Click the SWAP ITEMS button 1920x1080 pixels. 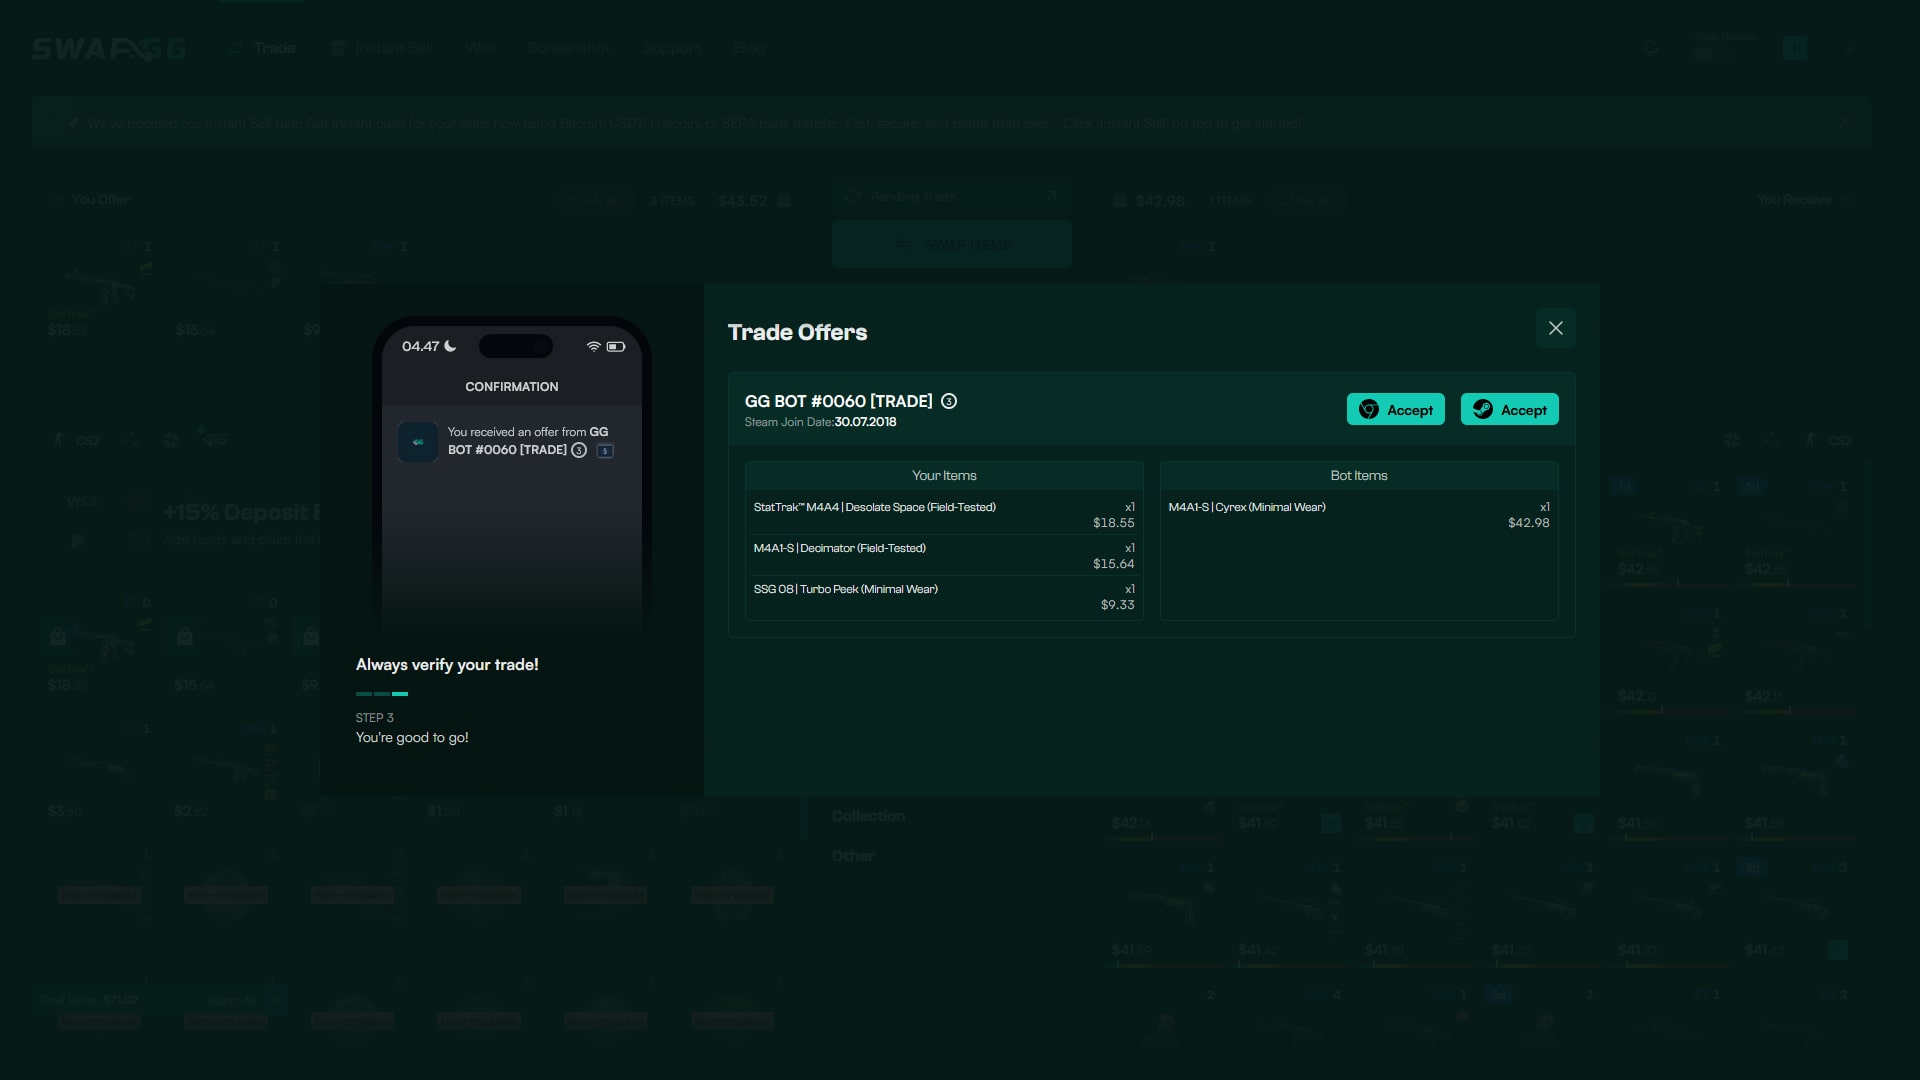point(952,244)
